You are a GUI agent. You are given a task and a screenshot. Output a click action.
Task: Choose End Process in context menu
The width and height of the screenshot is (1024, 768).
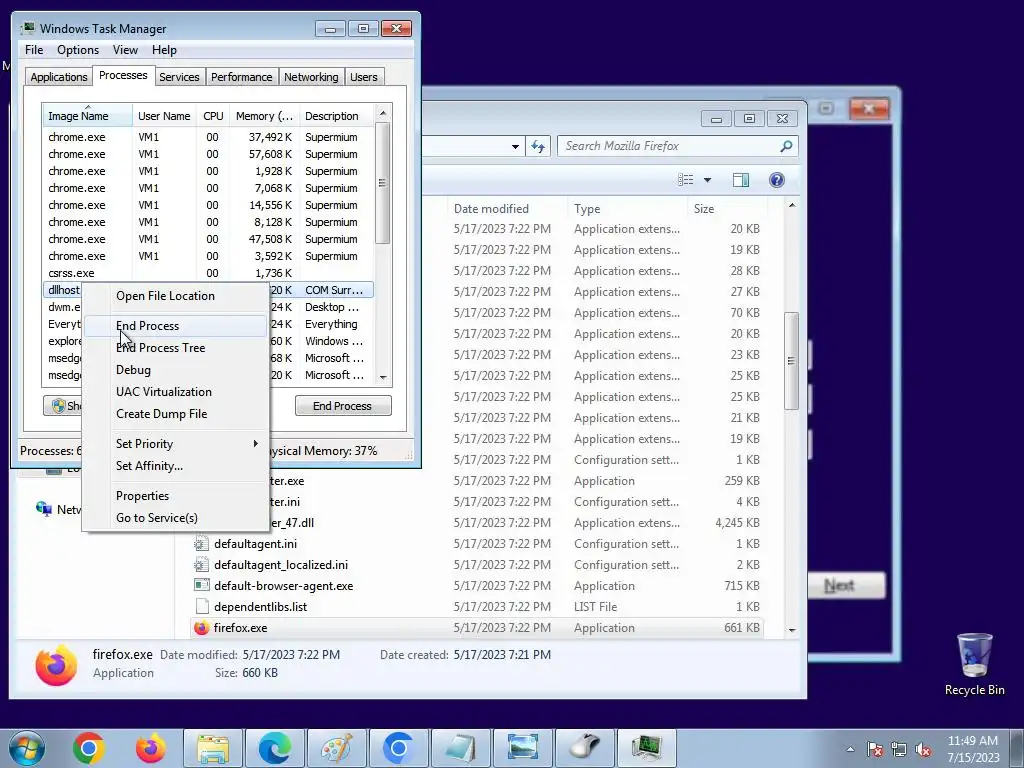(176, 326)
